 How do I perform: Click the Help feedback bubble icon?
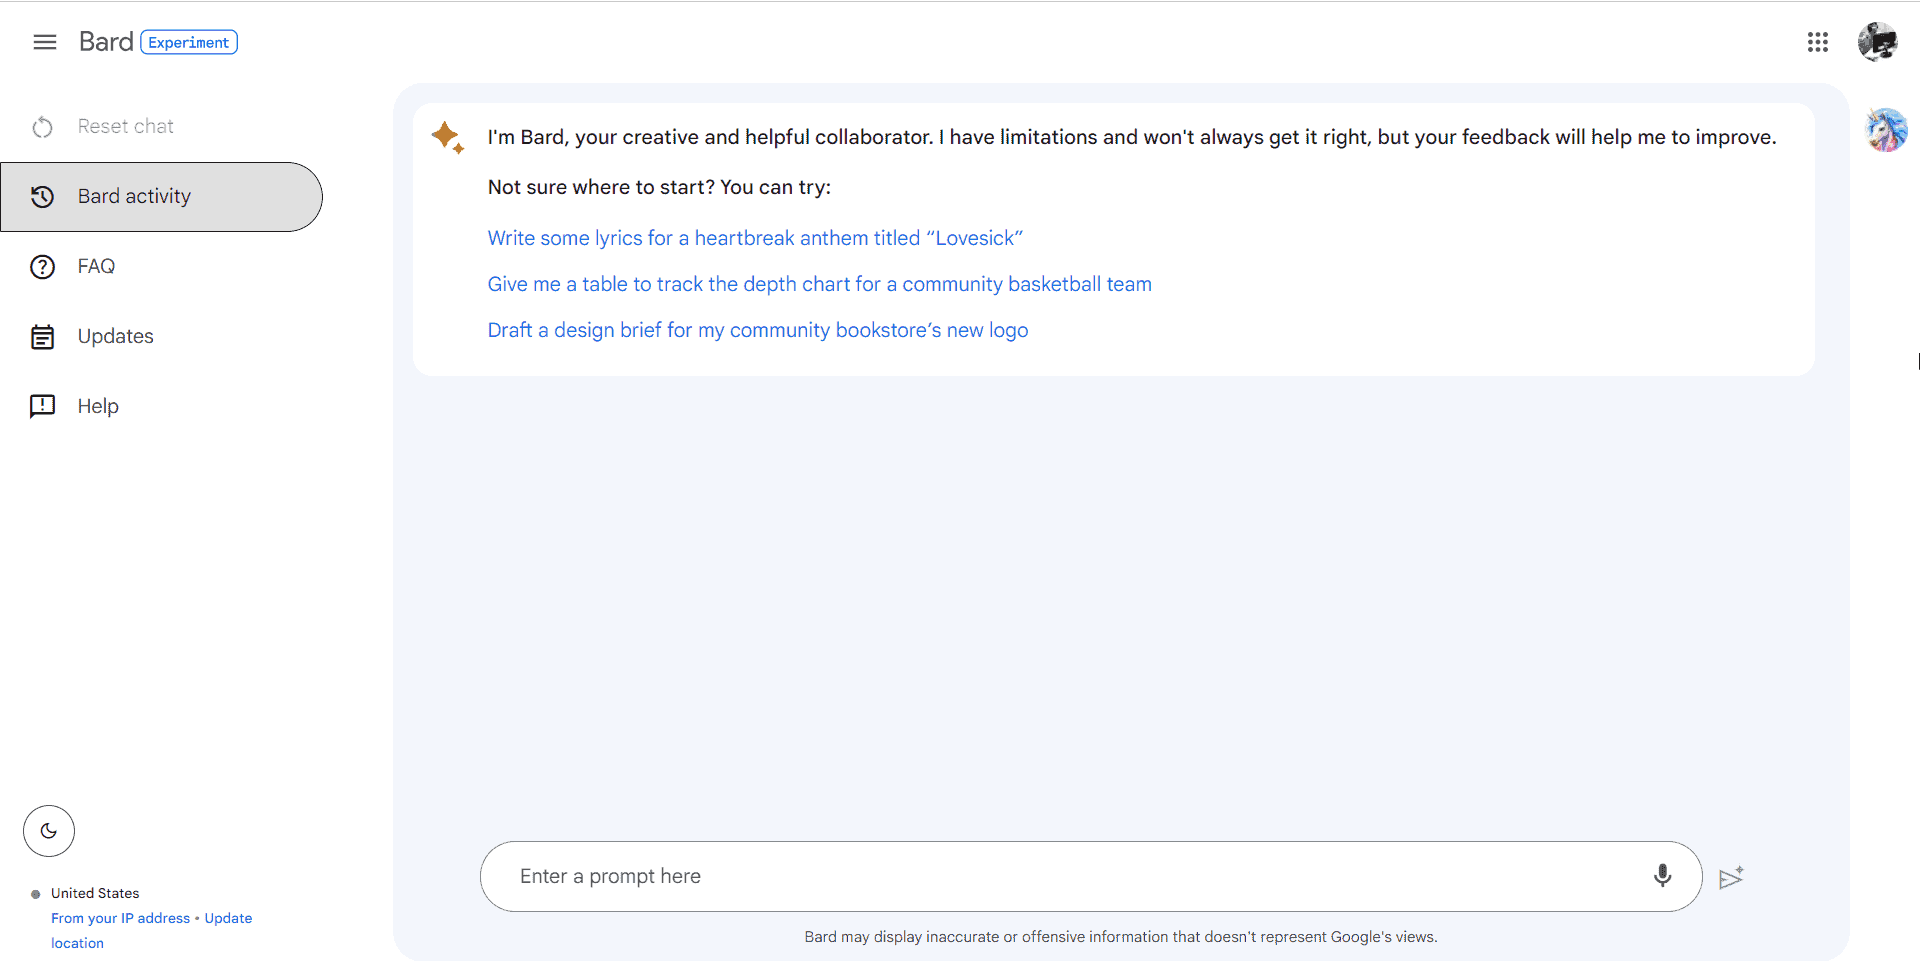(x=42, y=407)
